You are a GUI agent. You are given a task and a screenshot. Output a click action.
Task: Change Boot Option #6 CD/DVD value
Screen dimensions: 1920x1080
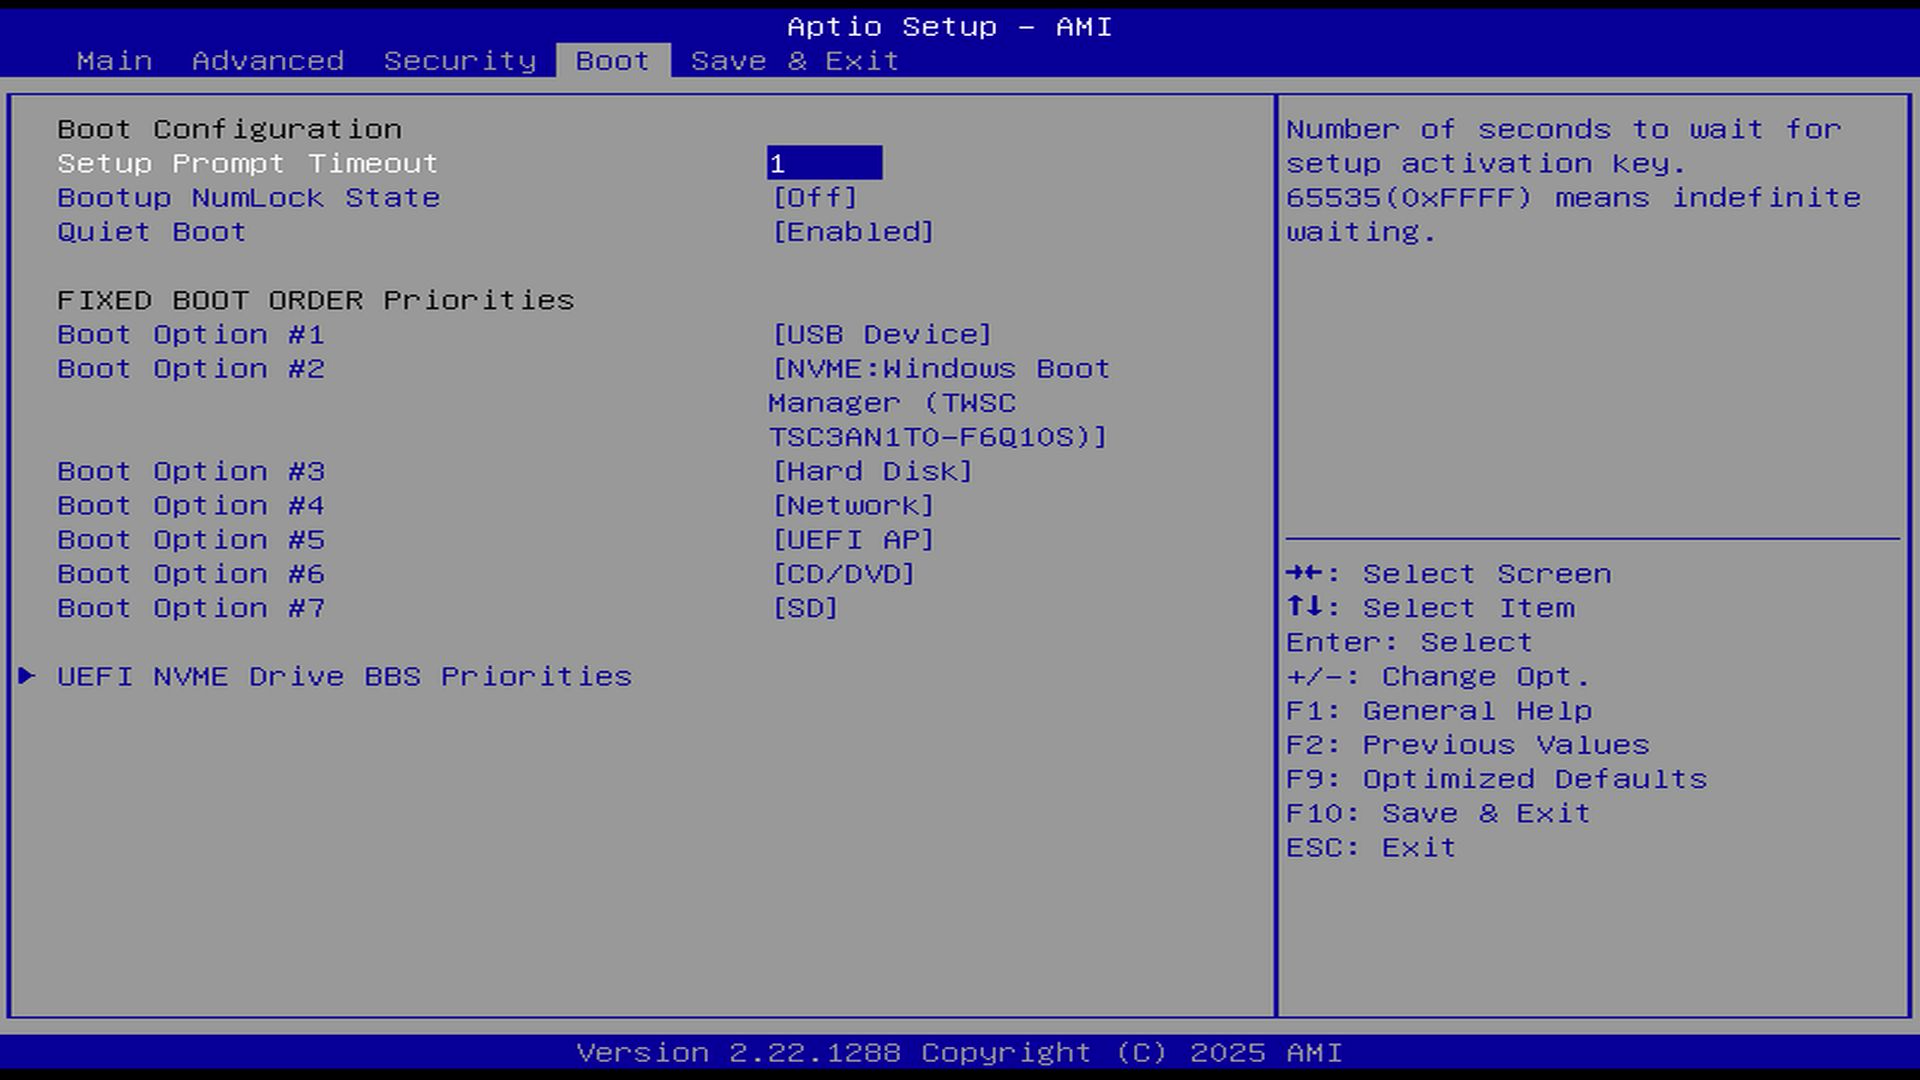pos(843,574)
